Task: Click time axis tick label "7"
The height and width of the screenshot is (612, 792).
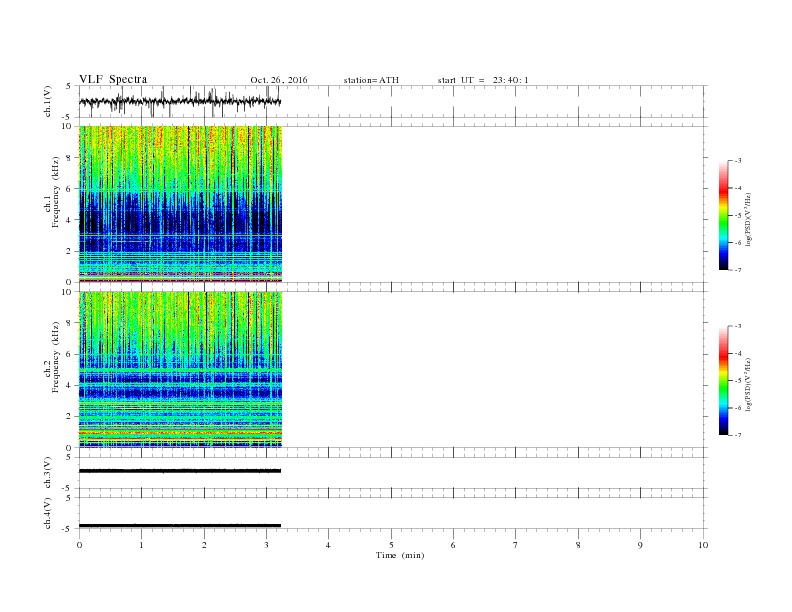Action: [x=516, y=545]
